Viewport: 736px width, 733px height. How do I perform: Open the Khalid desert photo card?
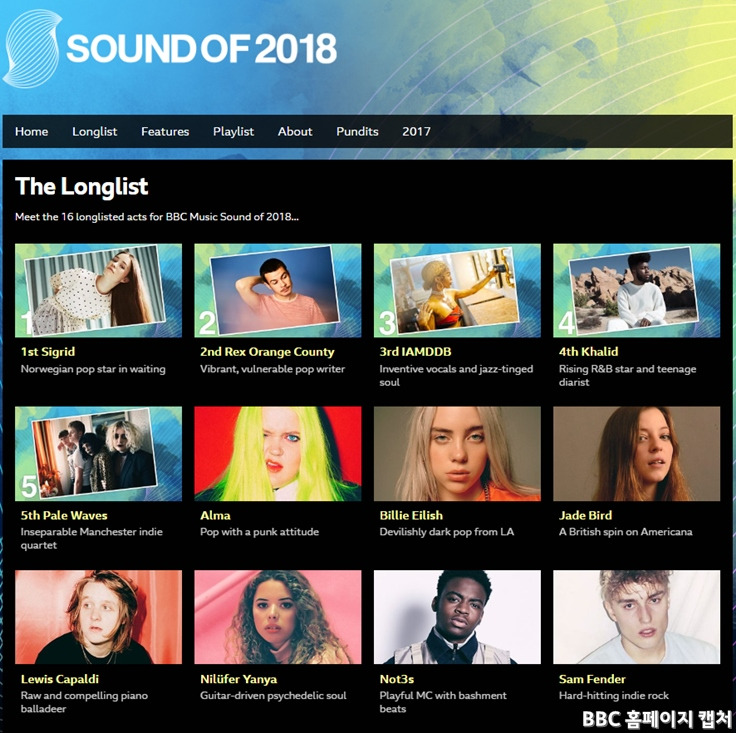[x=636, y=290]
